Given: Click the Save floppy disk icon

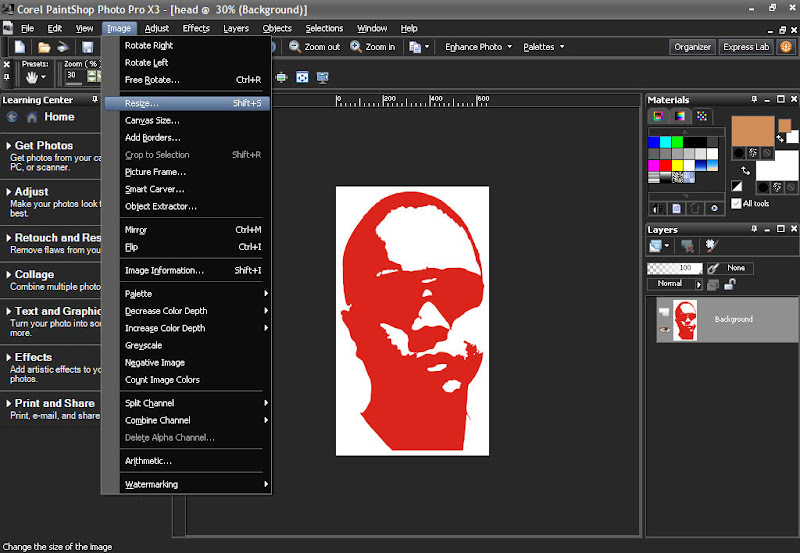Looking at the screenshot, I should click(87, 47).
